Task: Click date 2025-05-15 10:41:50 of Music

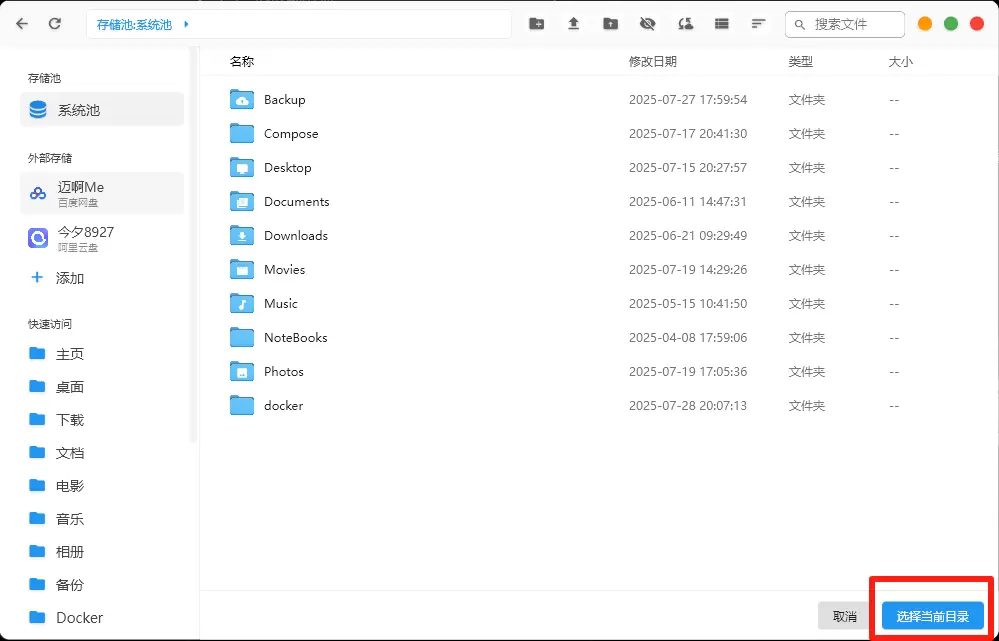Action: coord(688,303)
